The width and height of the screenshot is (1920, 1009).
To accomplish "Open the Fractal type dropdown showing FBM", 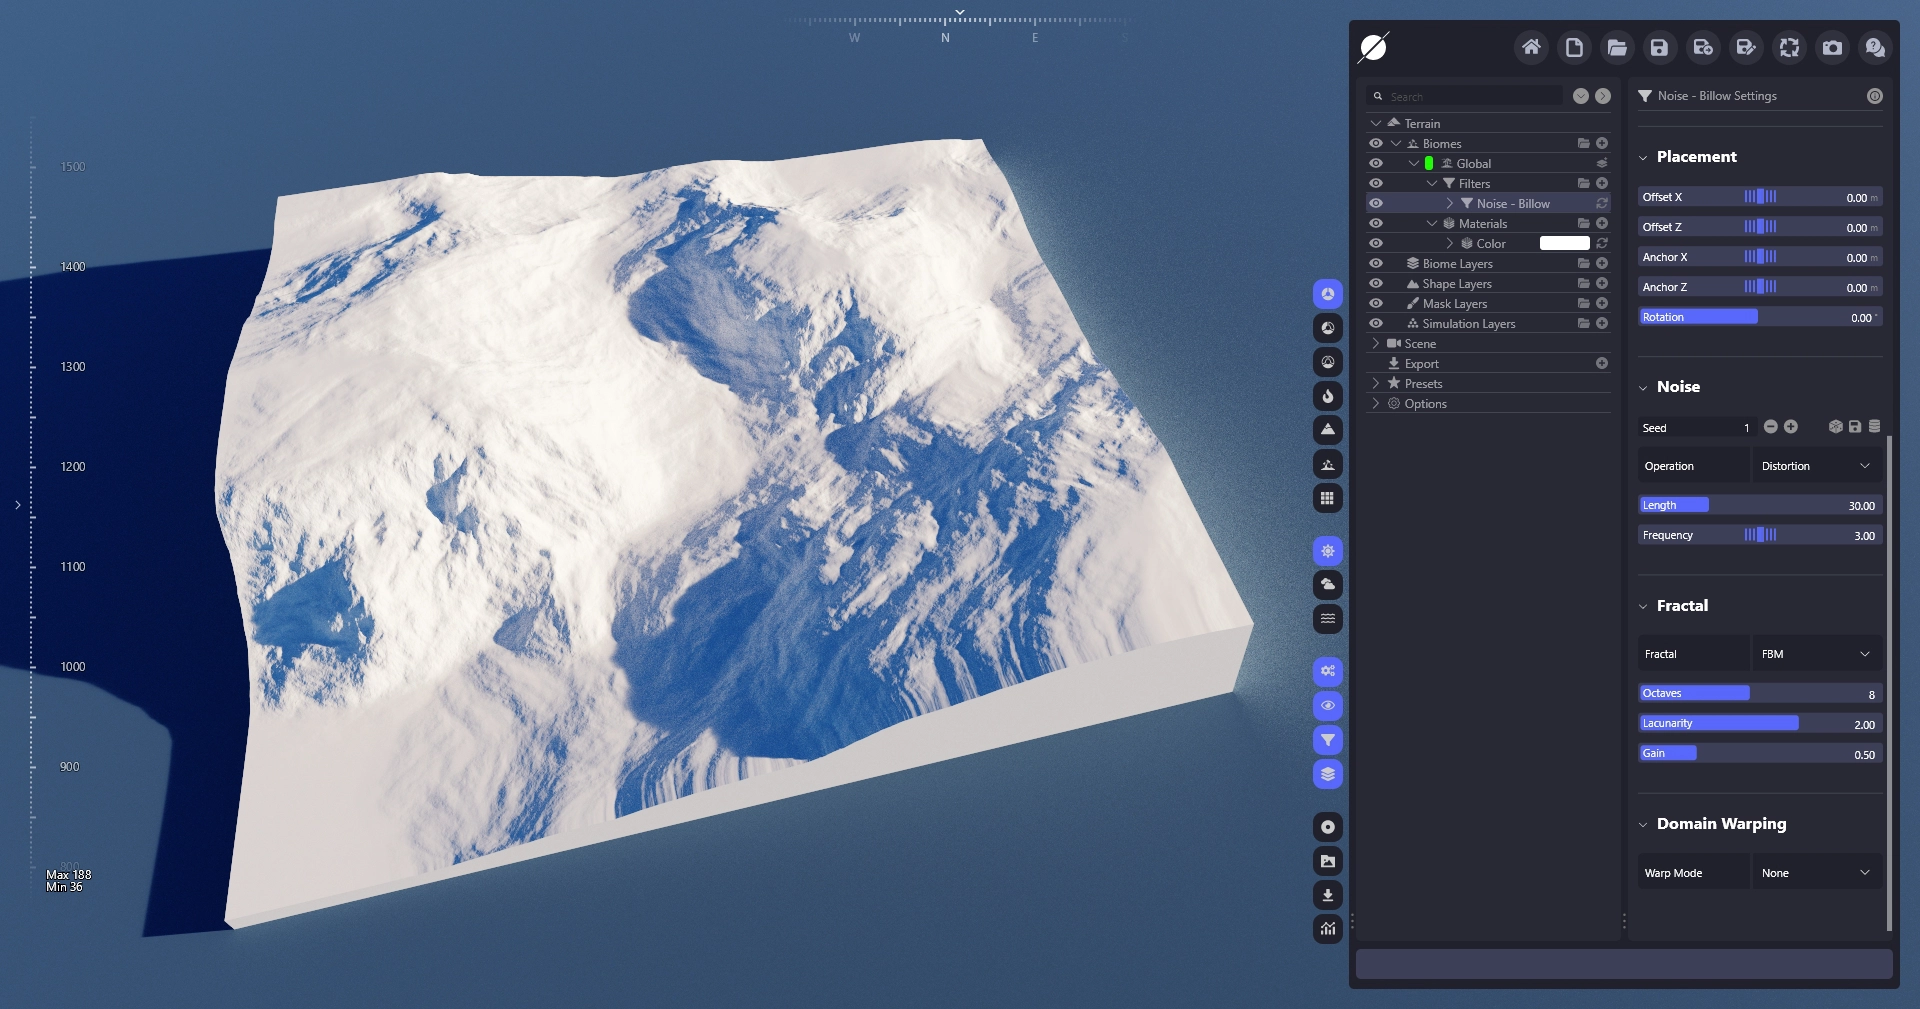I will tap(1815, 654).
